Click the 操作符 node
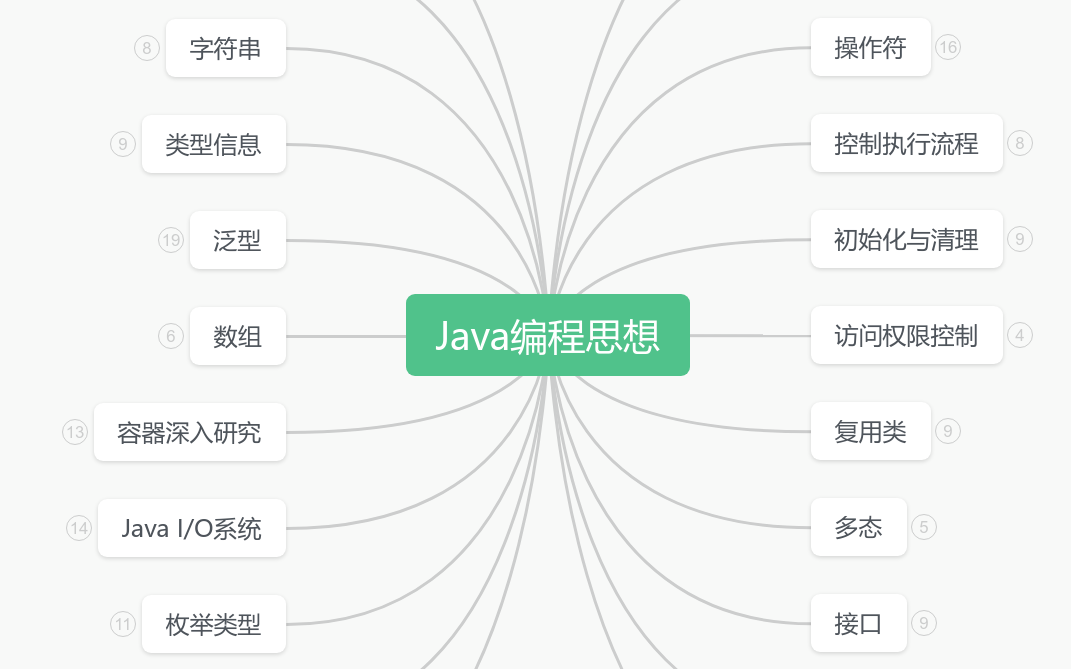 [x=870, y=47]
